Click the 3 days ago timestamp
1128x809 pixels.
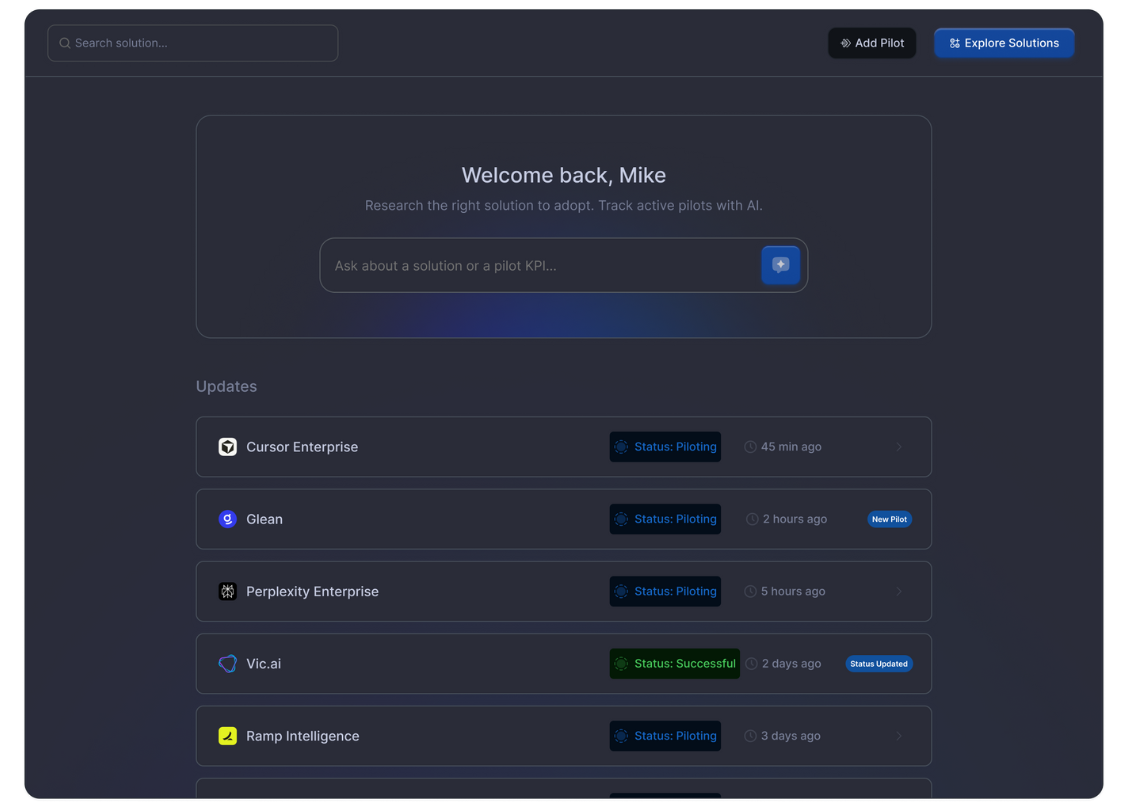791,736
